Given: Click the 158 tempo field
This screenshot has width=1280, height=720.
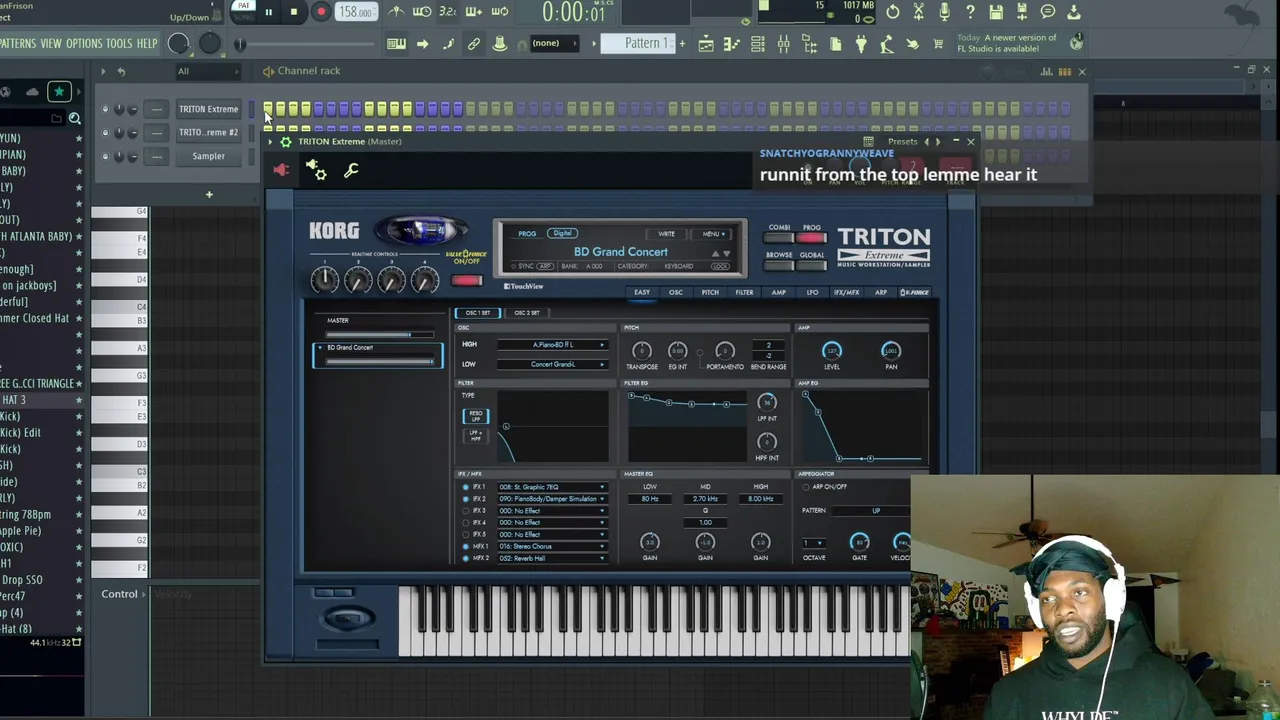Looking at the screenshot, I should pos(354,12).
